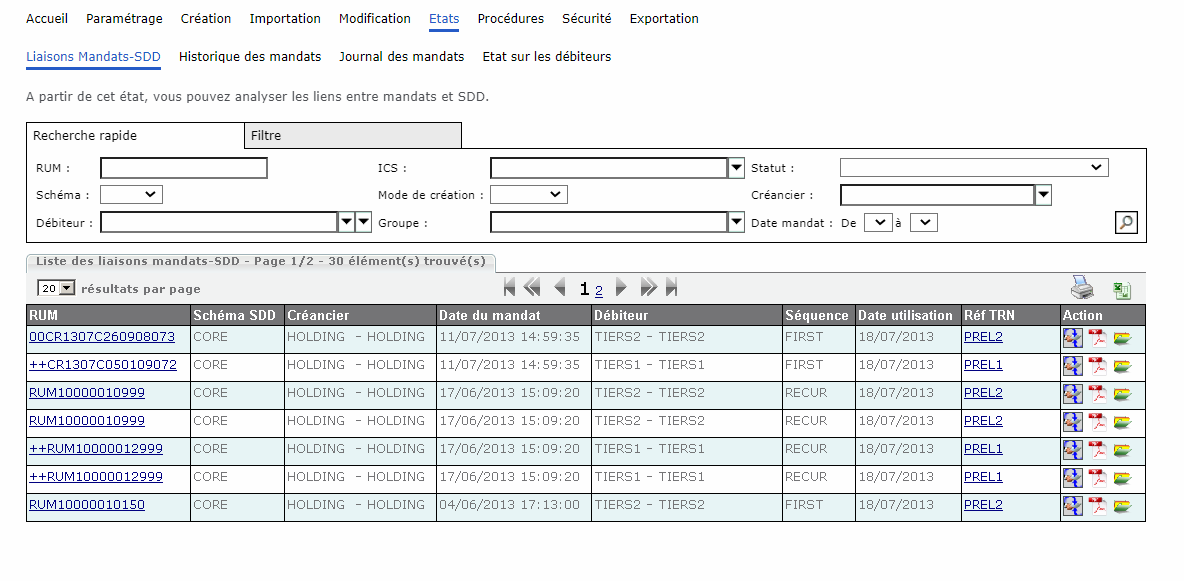Switch to the Filtre tab
This screenshot has width=1184, height=581.
352,136
